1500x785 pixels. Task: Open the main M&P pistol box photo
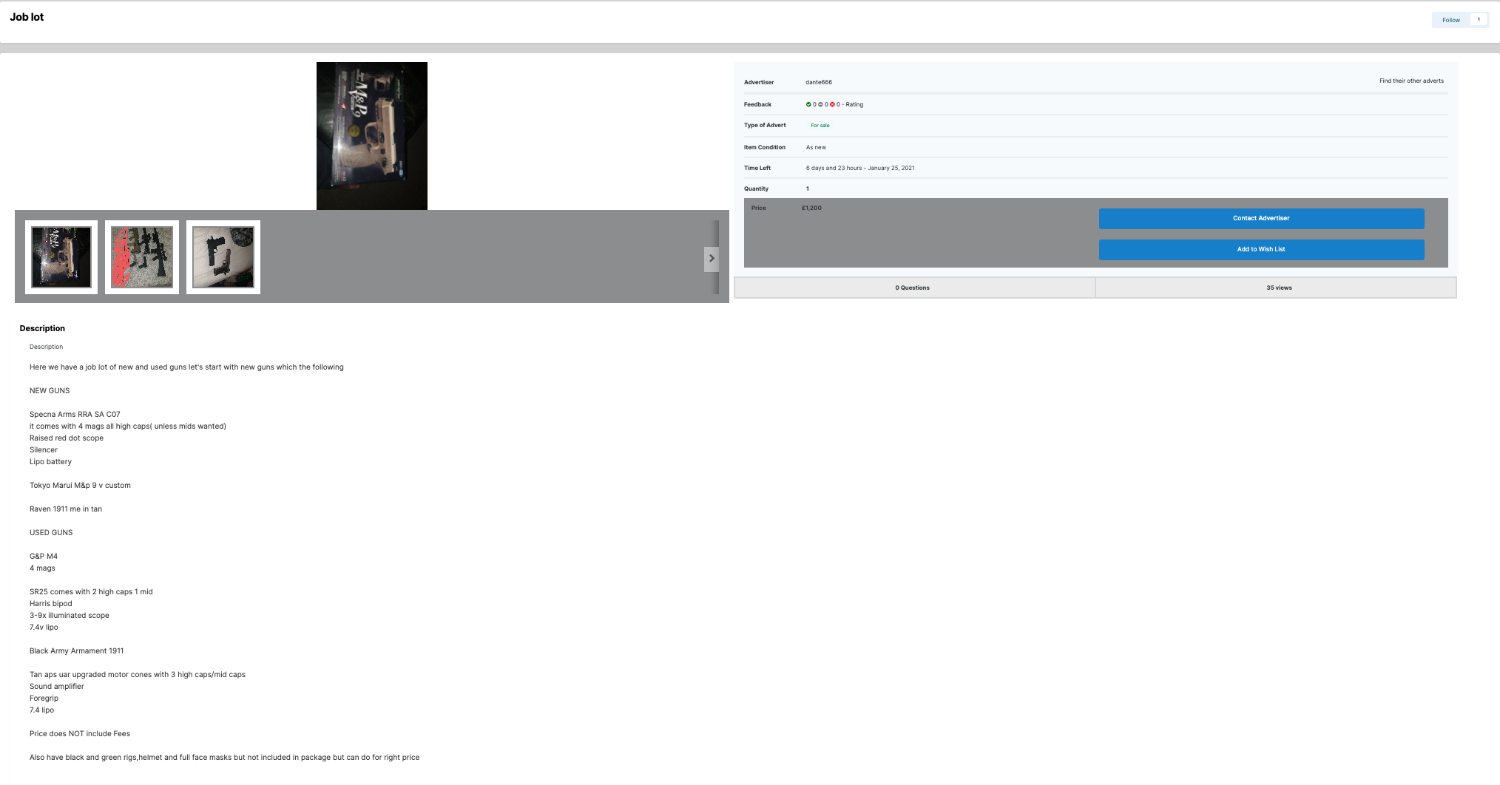pos(371,136)
